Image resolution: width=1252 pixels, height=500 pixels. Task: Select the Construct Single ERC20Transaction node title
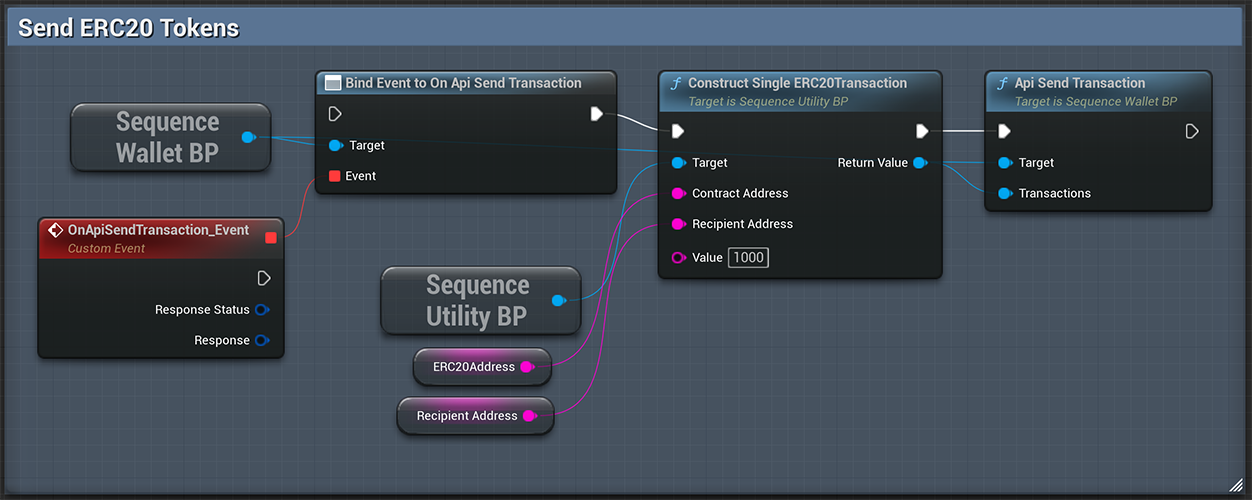click(x=797, y=83)
